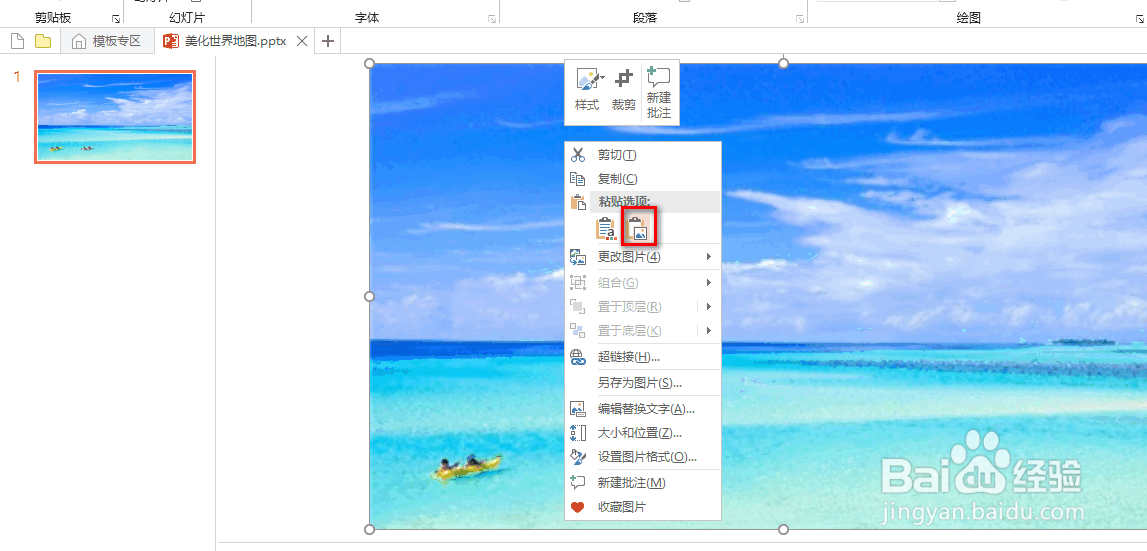Click the top-middle image resize handle
The height and width of the screenshot is (551, 1147).
783,64
